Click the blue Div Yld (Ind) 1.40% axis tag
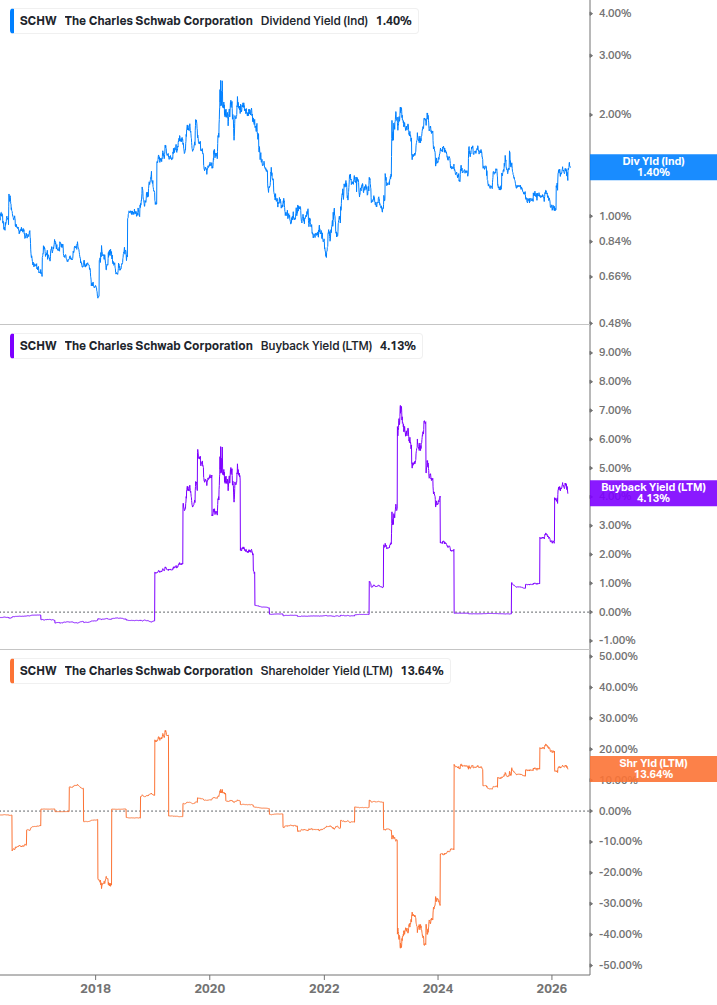The width and height of the screenshot is (717, 1005). click(x=654, y=167)
